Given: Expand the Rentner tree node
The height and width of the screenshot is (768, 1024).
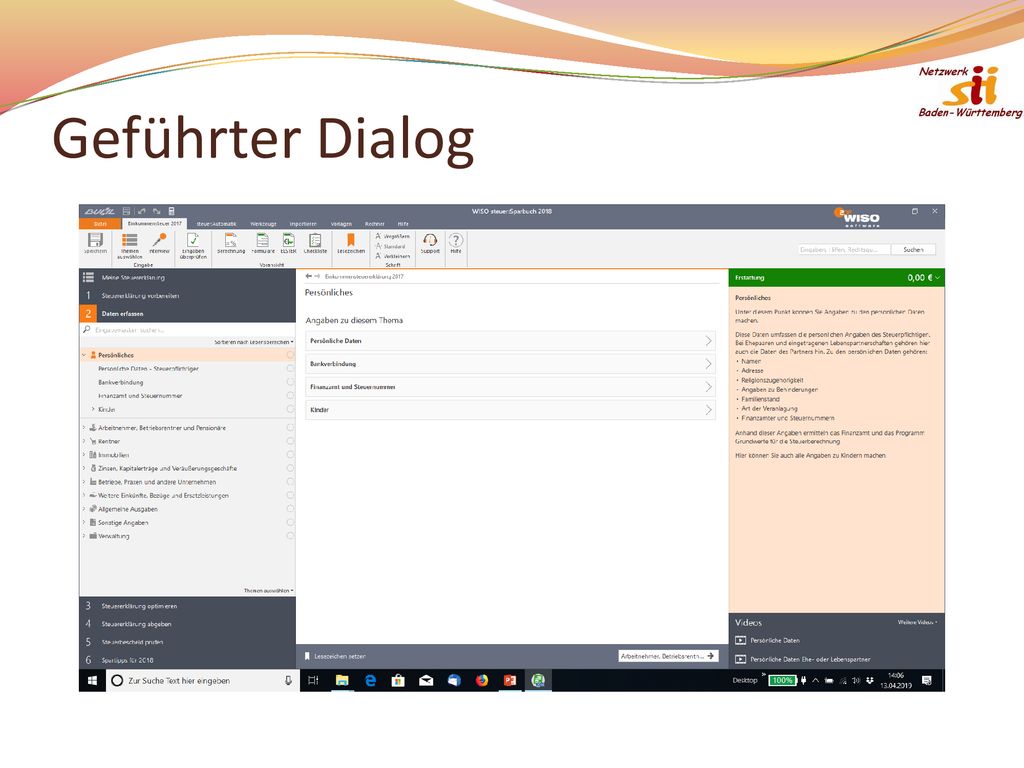Looking at the screenshot, I should [x=84, y=441].
